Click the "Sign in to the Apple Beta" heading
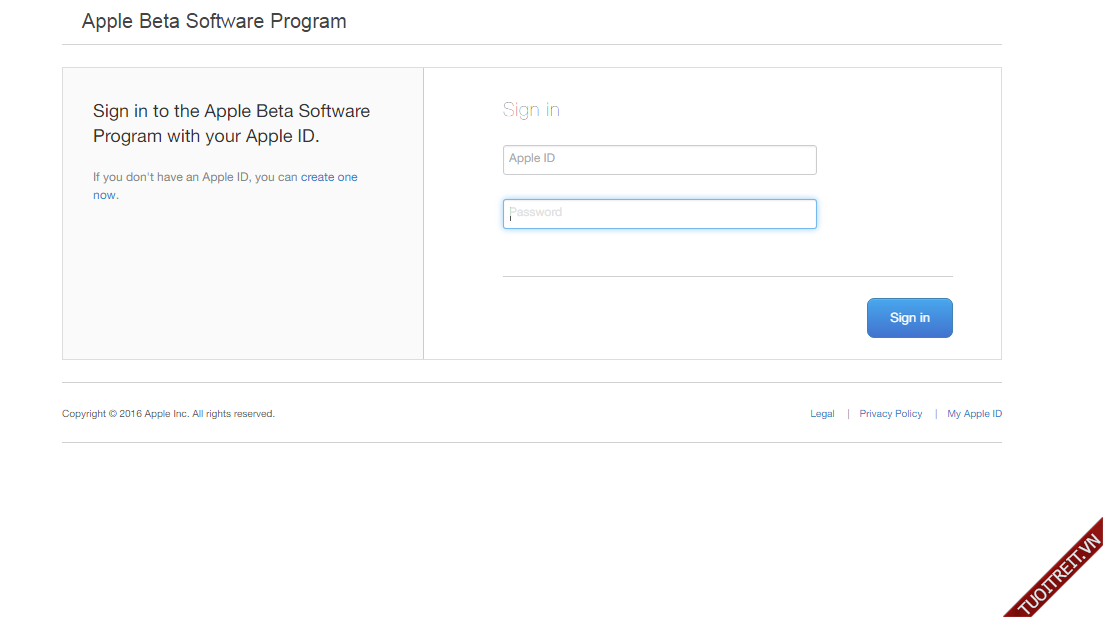 pyautogui.click(x=231, y=111)
